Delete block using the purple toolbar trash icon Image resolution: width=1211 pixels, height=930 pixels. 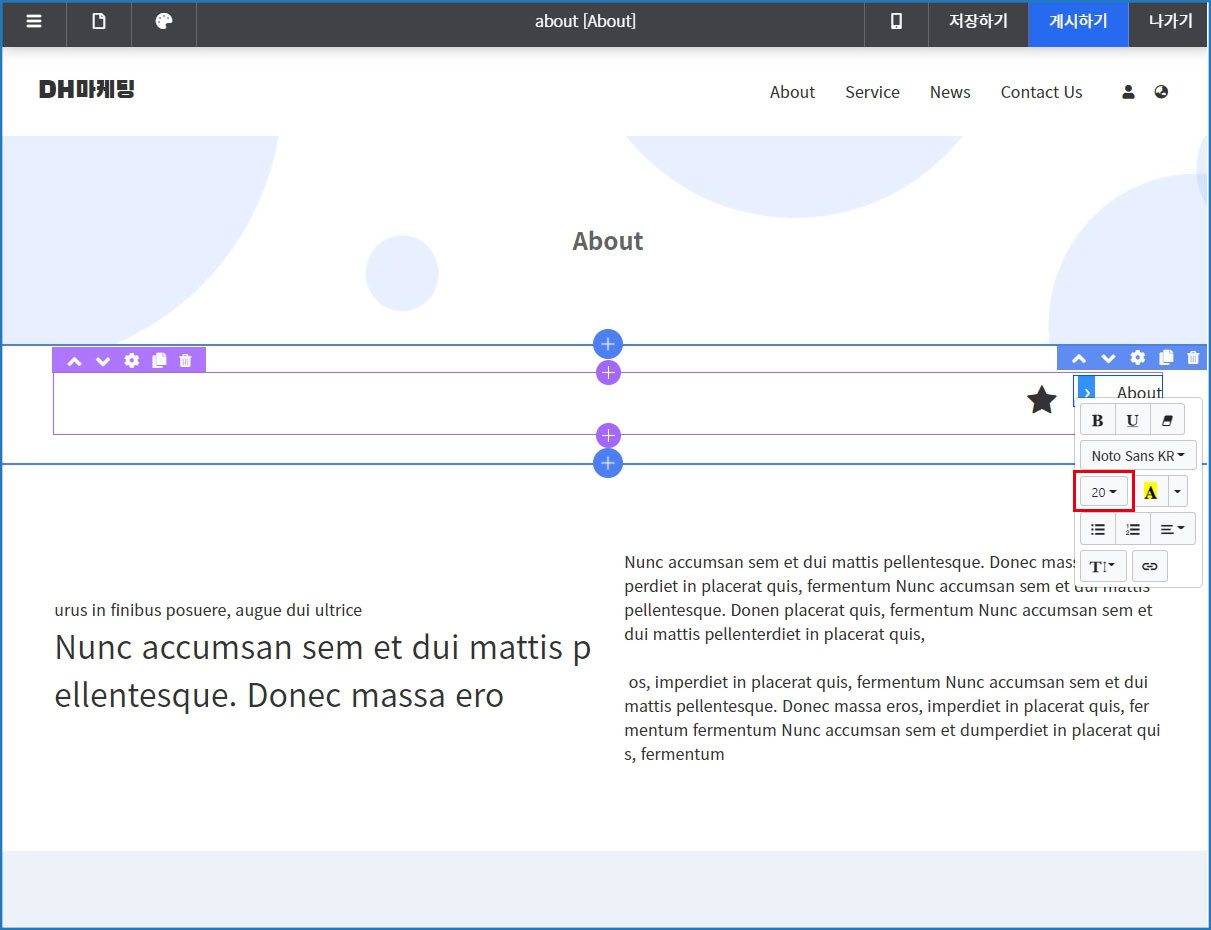click(x=185, y=361)
